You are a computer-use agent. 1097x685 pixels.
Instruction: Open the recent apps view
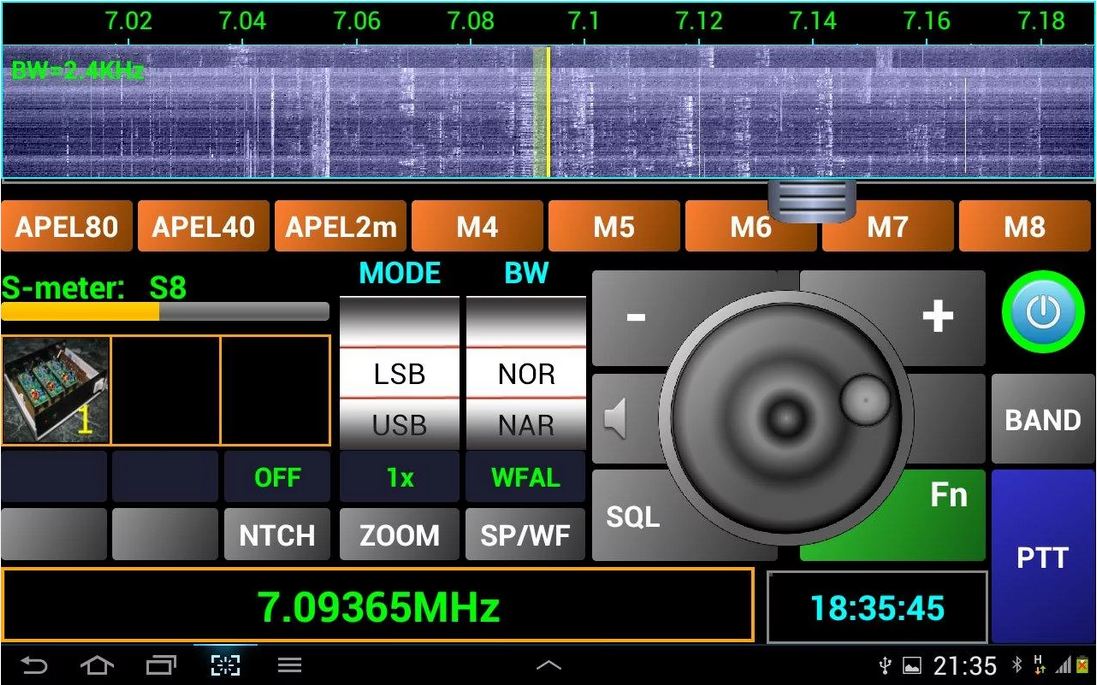[x=161, y=664]
